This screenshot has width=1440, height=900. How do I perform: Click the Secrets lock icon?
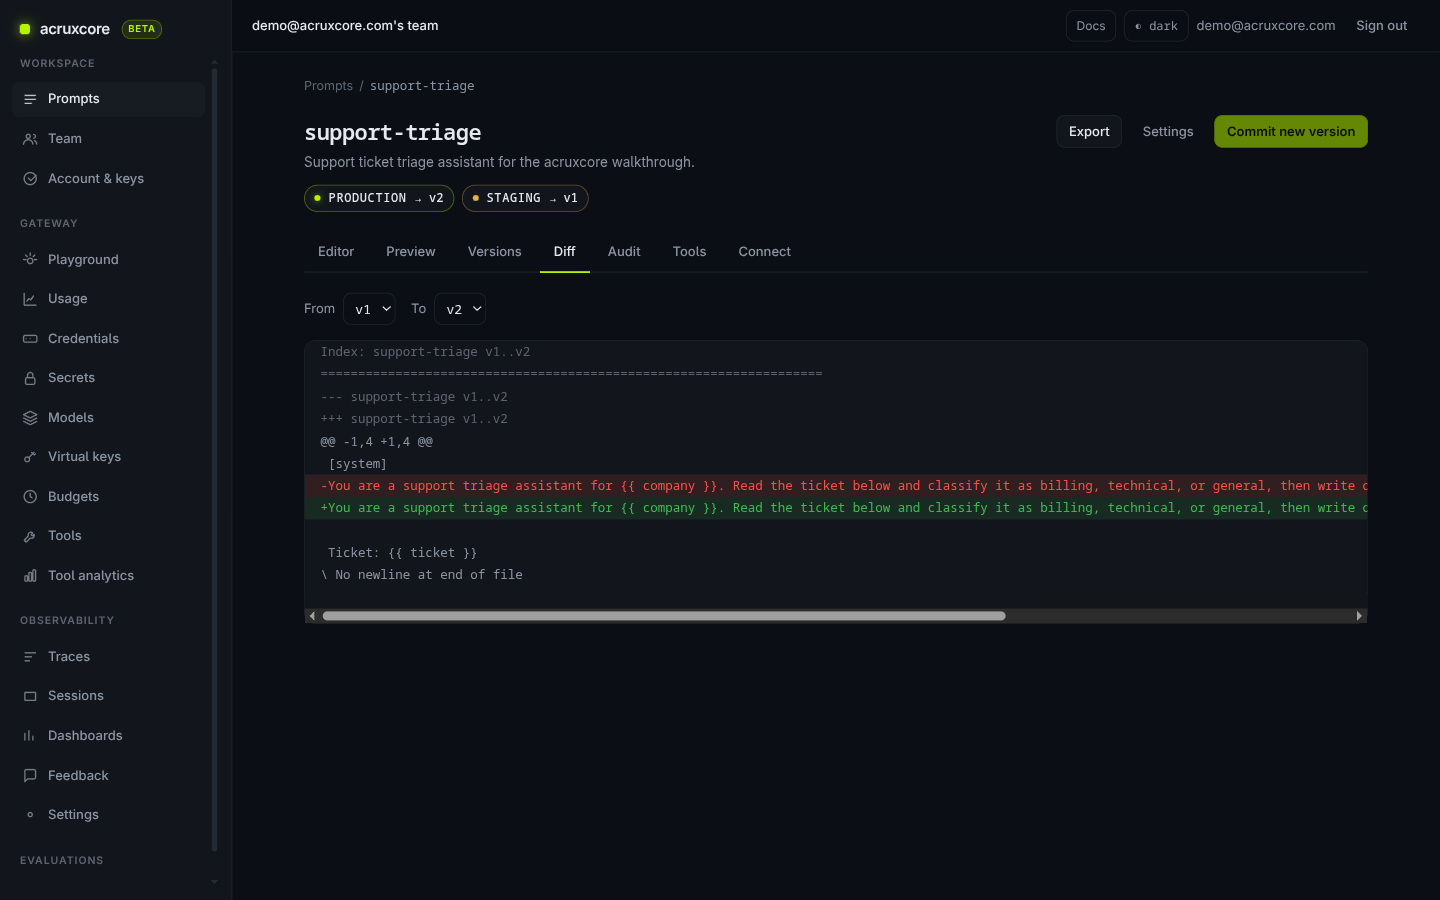coord(30,378)
